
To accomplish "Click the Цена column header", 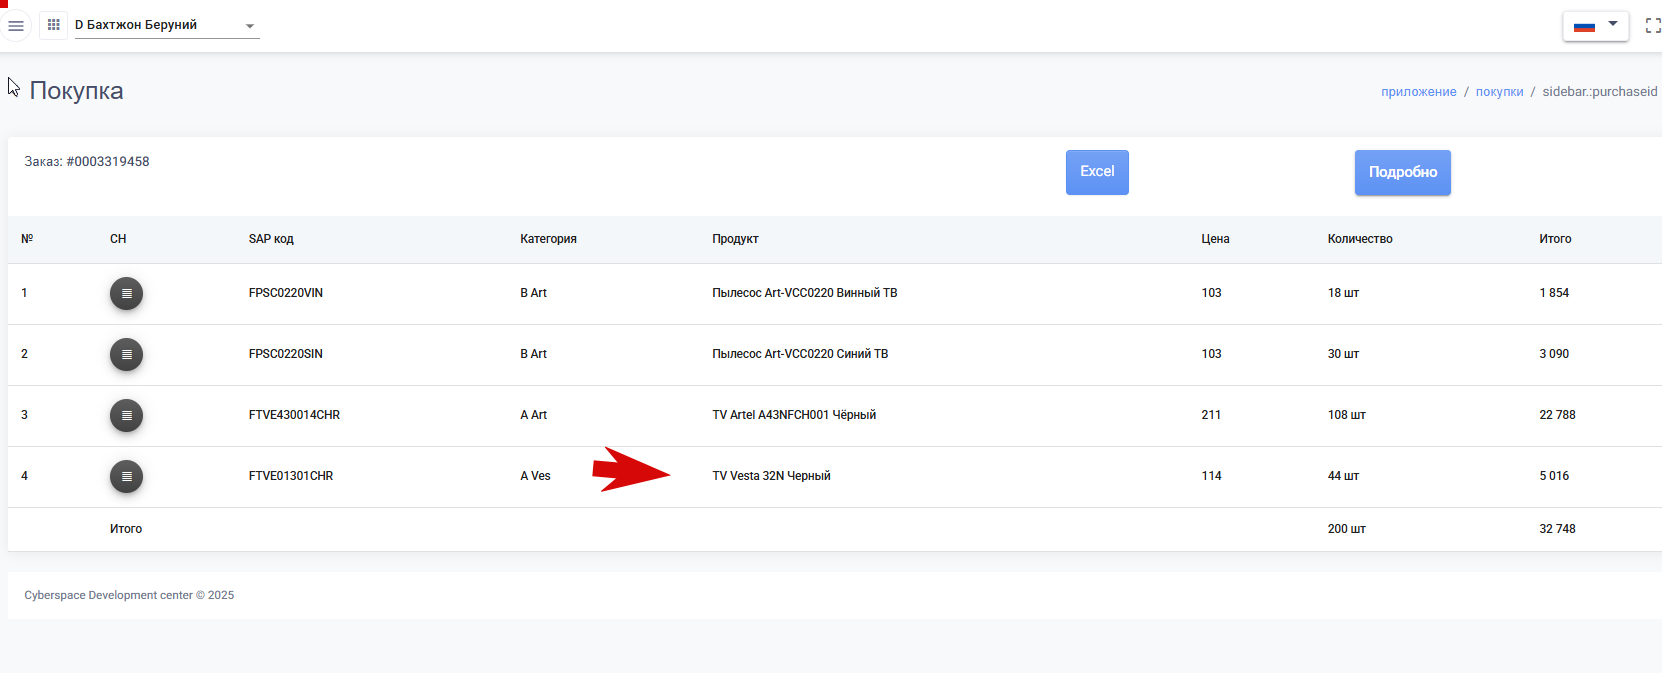I will tap(1215, 239).
